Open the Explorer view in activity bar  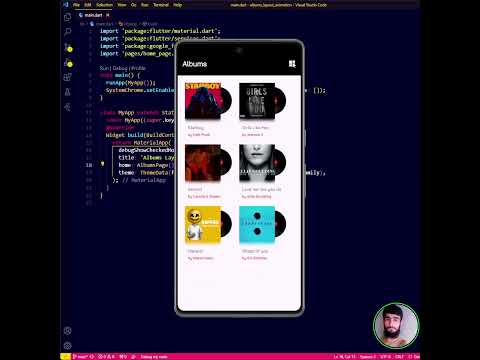[67, 17]
